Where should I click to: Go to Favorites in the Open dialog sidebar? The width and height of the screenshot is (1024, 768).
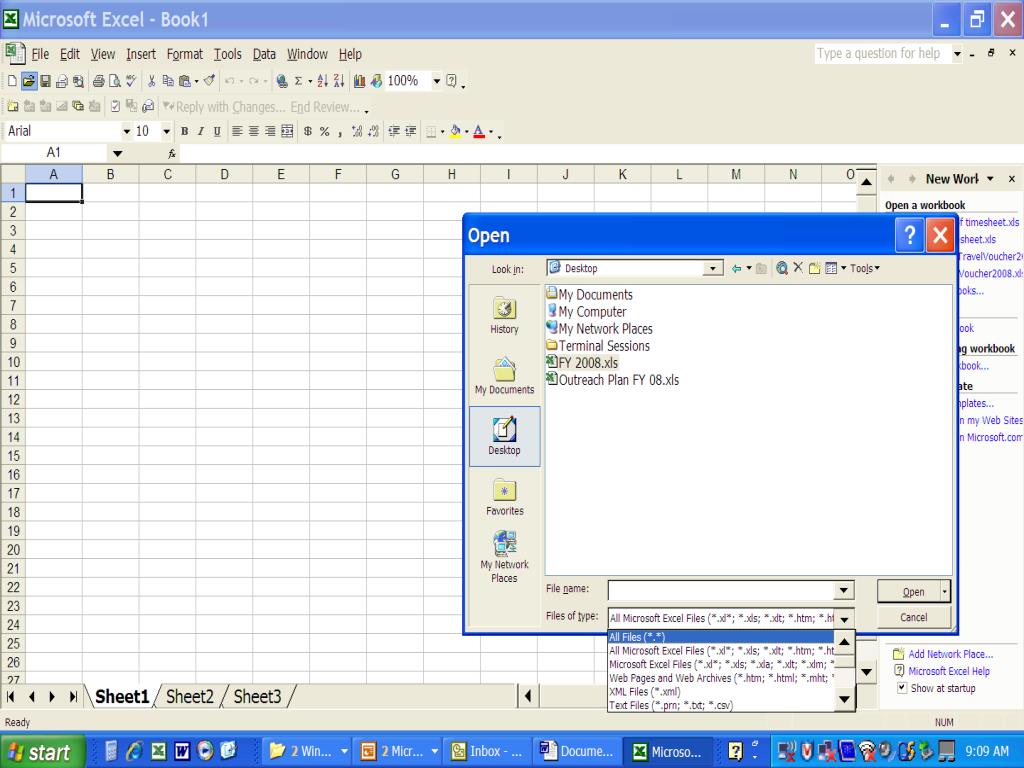(504, 497)
